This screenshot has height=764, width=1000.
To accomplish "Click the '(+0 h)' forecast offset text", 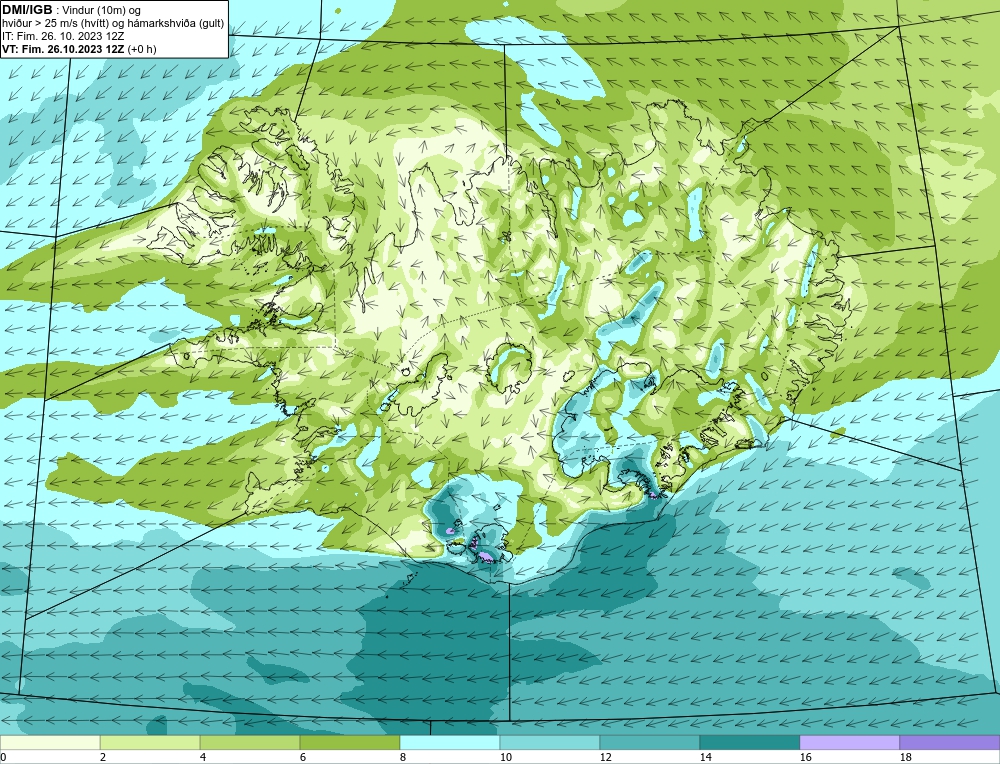I will 142,48.
